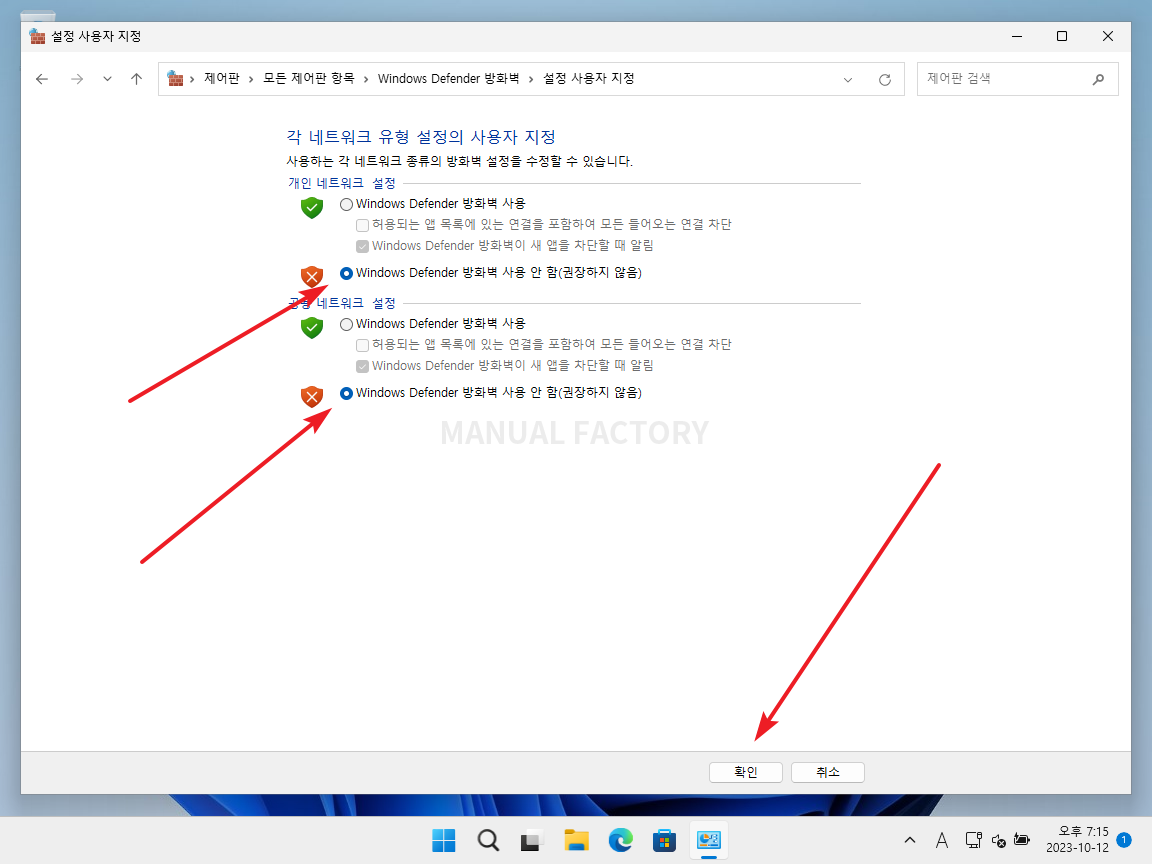Click 설정 사용자 지정 breadcrumb
This screenshot has width=1152, height=864.
pyautogui.click(x=588, y=78)
